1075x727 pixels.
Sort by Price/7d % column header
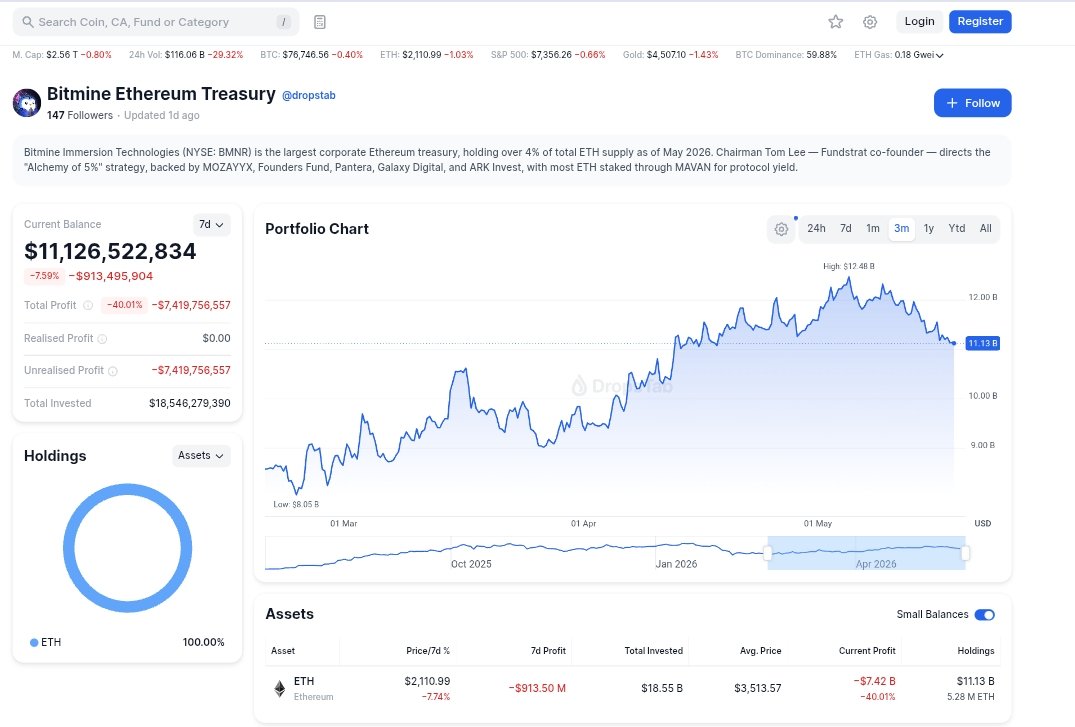click(427, 651)
